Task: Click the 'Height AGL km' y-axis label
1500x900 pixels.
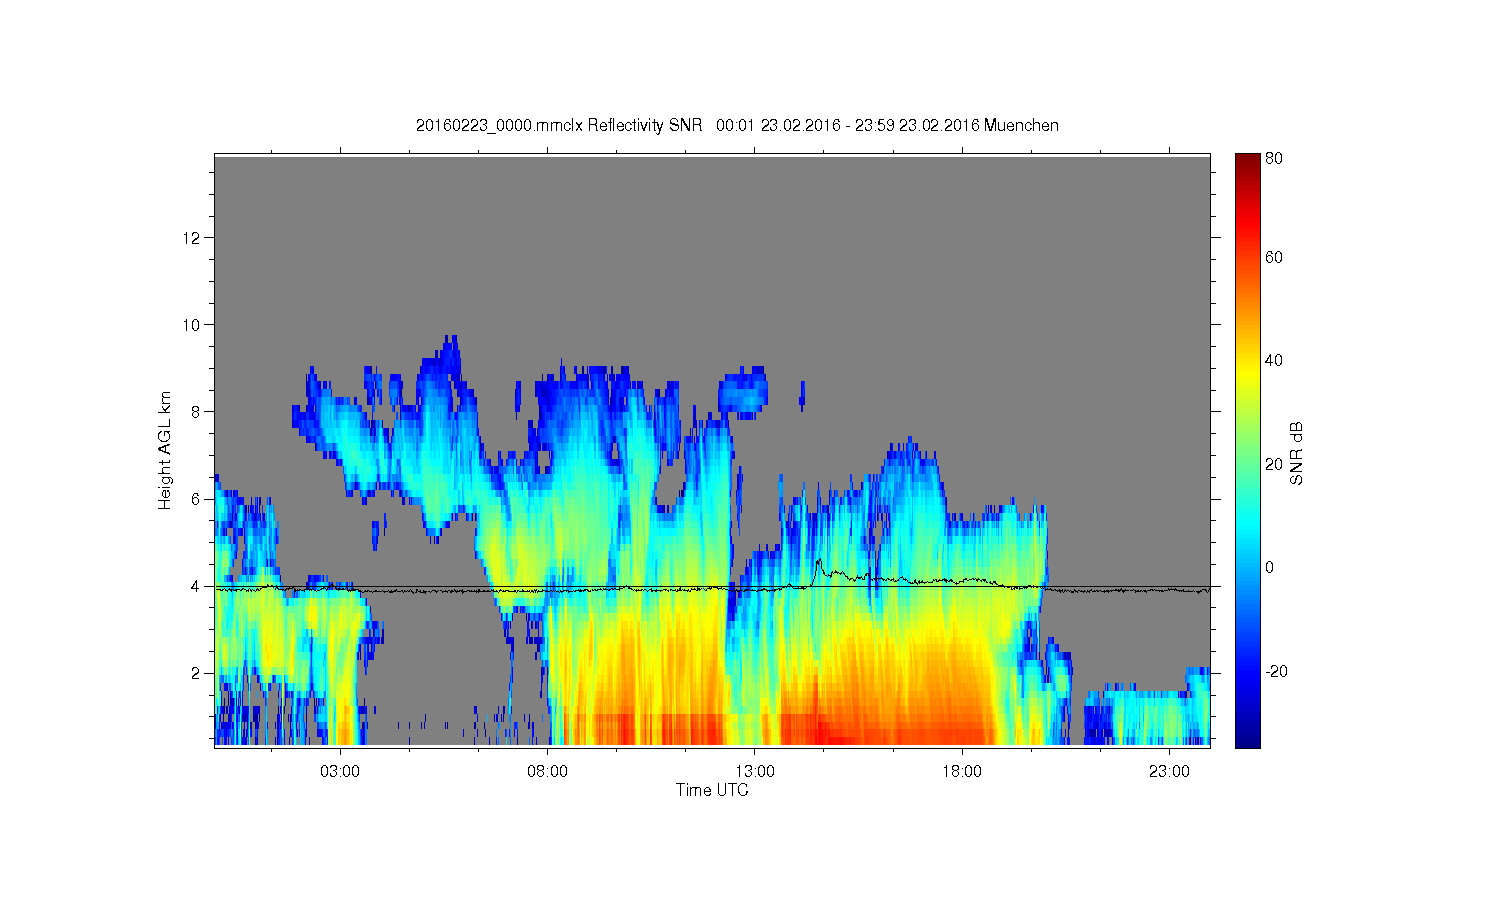Action: click(x=165, y=450)
